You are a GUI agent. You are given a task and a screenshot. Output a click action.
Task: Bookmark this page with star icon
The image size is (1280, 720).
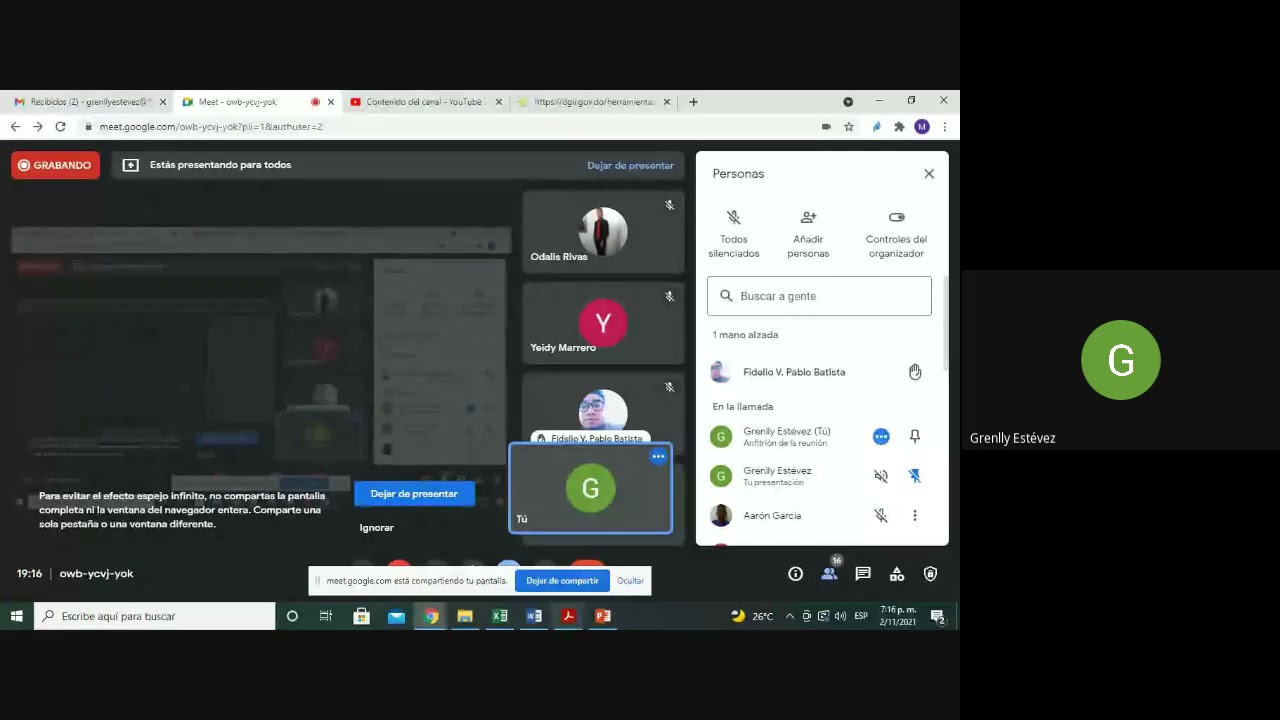(849, 127)
